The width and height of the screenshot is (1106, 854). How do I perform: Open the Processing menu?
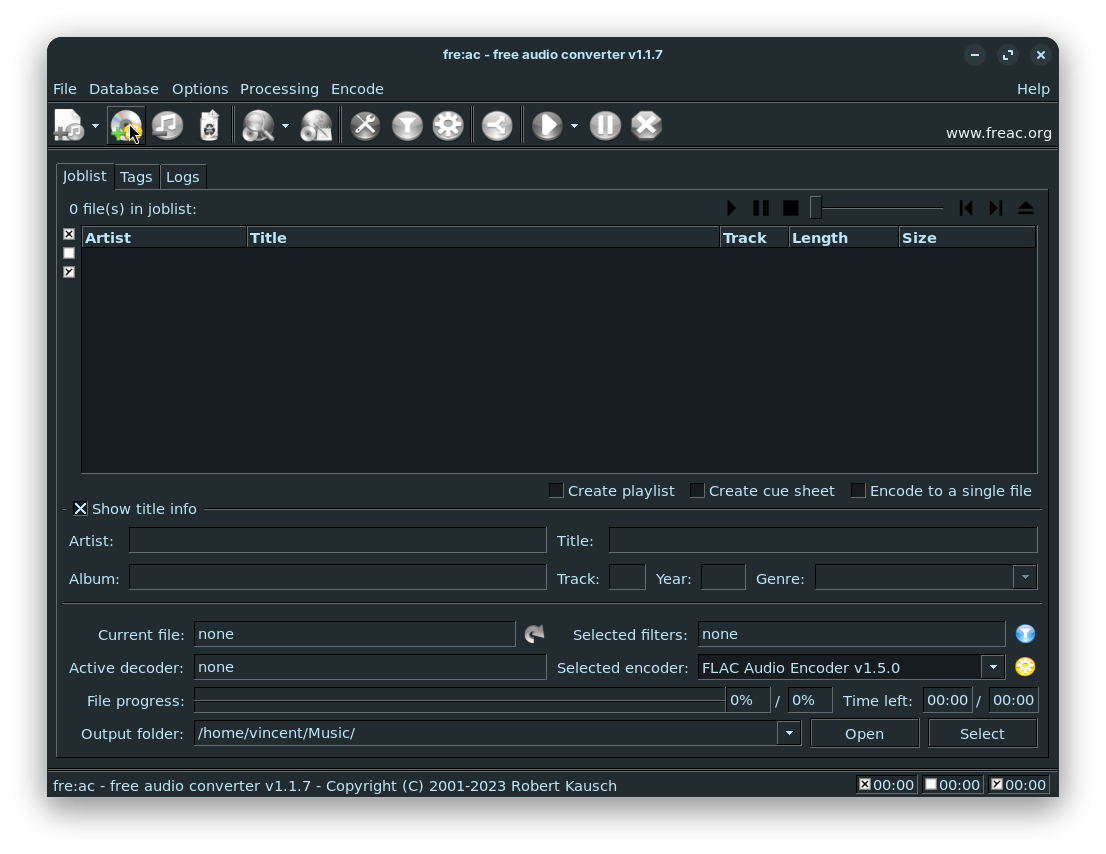[279, 89]
